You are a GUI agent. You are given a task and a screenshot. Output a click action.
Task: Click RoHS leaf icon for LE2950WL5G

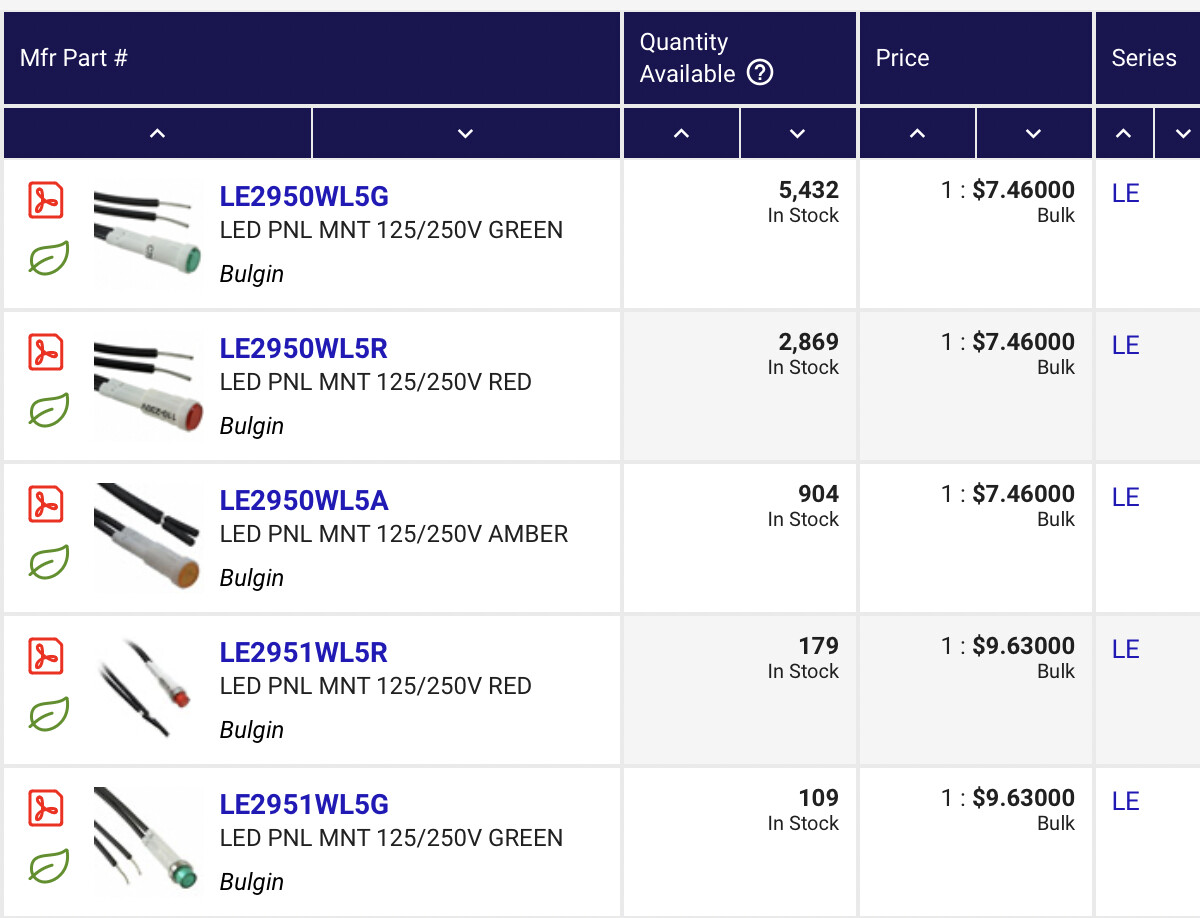[x=48, y=259]
